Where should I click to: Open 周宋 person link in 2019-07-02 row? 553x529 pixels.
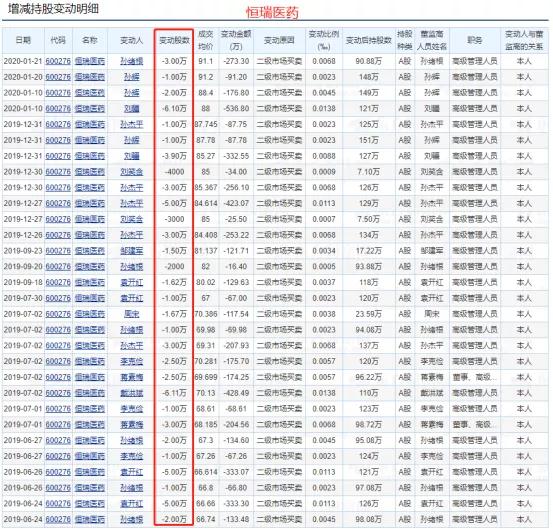(x=132, y=314)
